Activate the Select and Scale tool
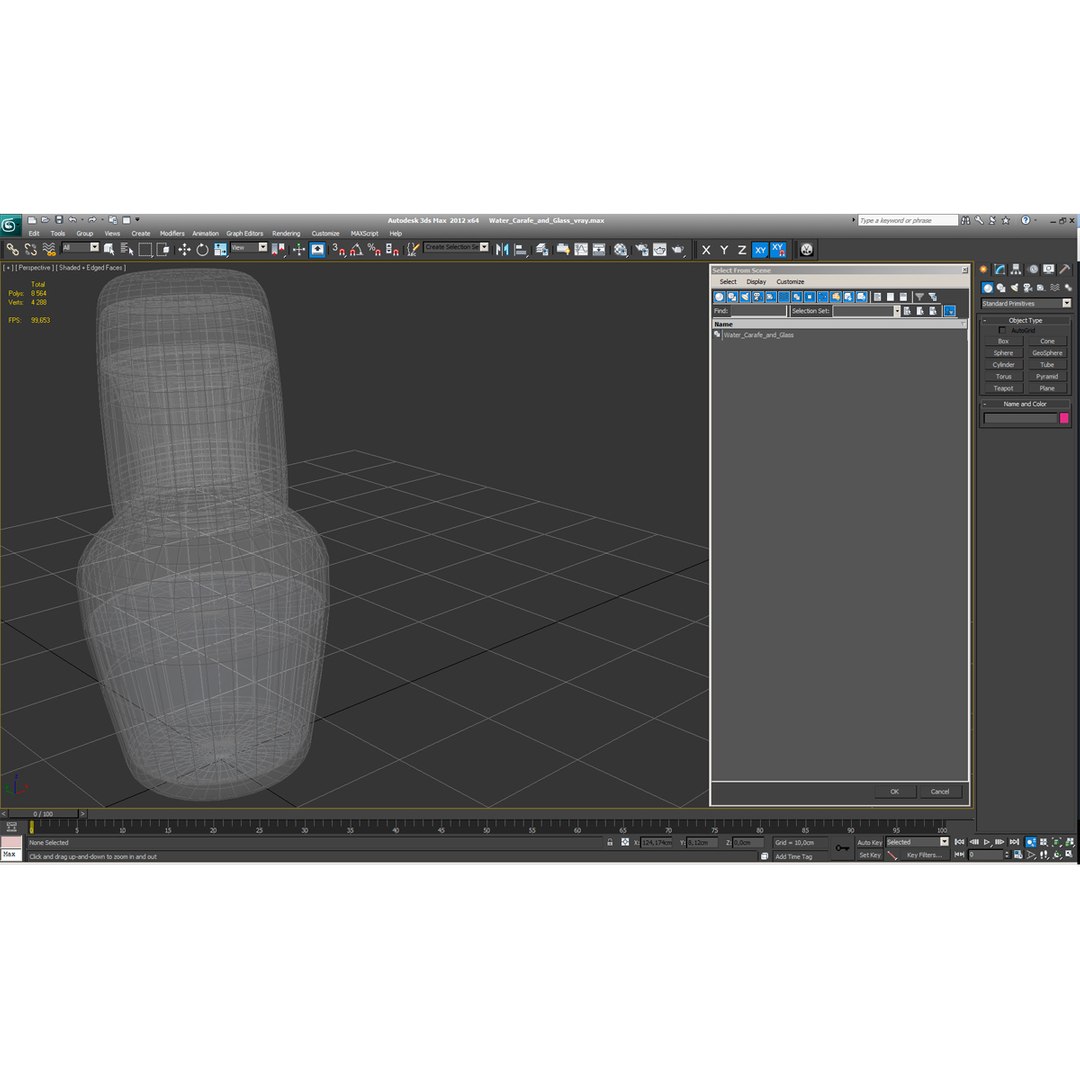 pos(220,249)
